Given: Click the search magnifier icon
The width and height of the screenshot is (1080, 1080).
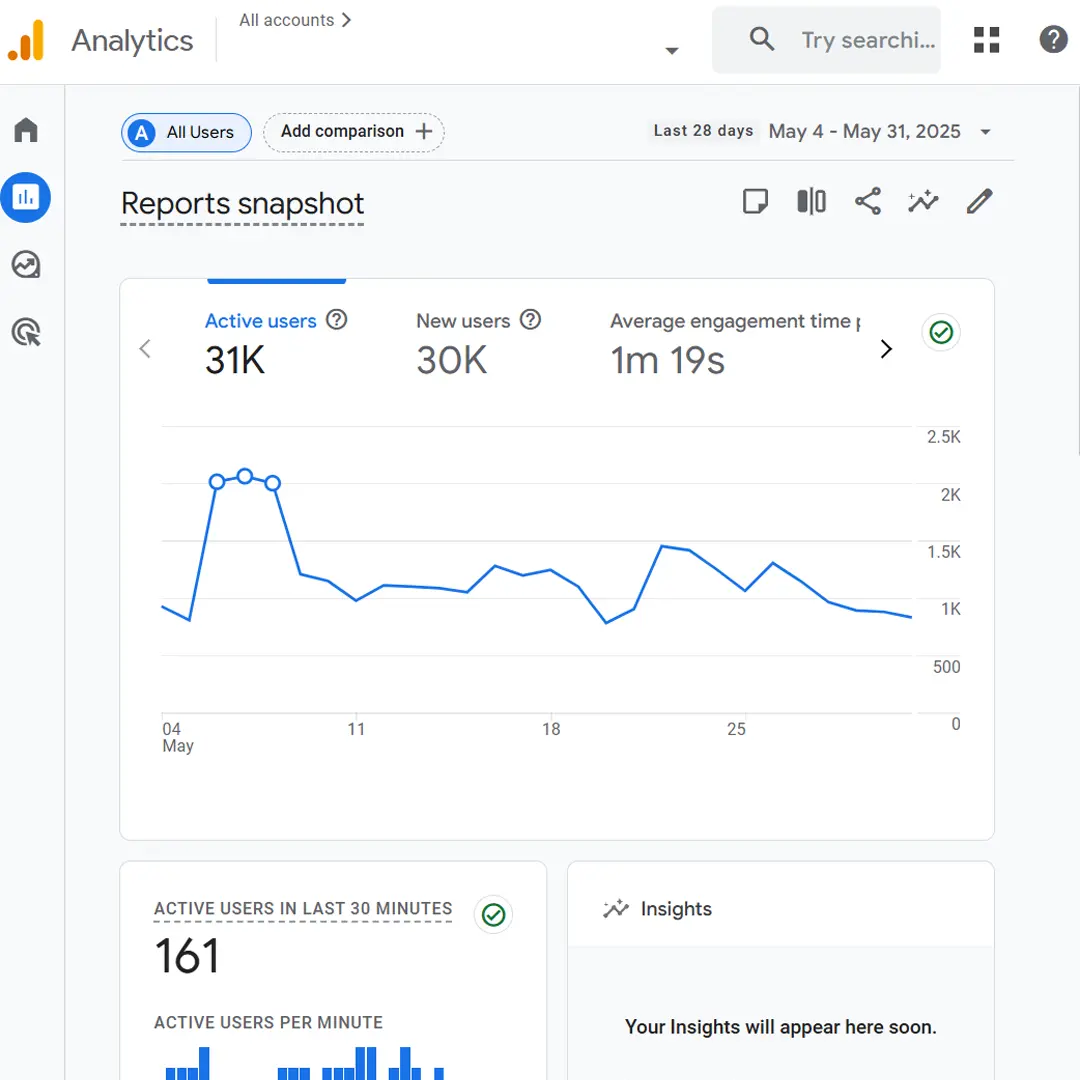Looking at the screenshot, I should 762,39.
